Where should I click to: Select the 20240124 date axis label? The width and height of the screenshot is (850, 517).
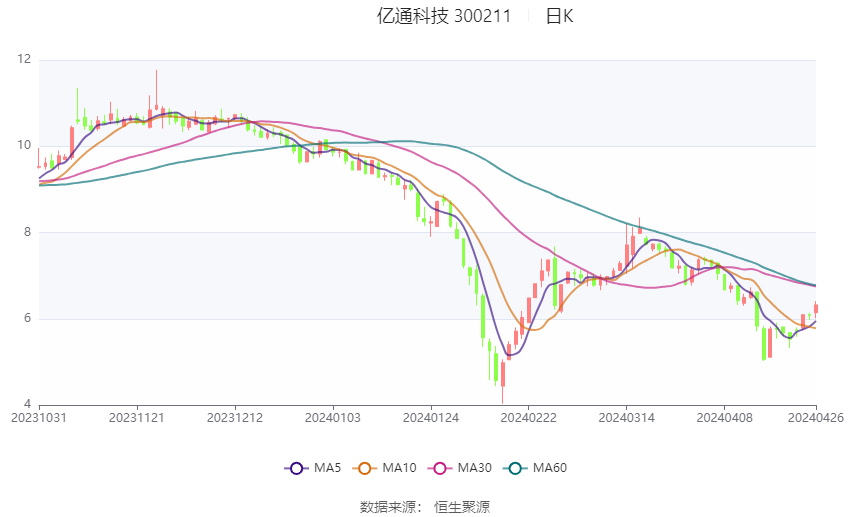430,418
